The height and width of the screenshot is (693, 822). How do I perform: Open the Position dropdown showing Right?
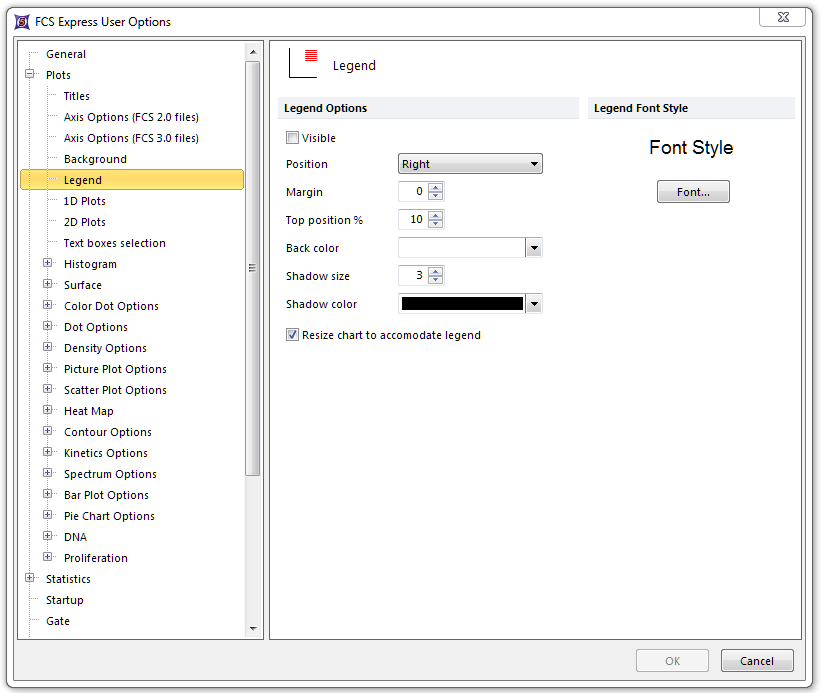point(470,164)
